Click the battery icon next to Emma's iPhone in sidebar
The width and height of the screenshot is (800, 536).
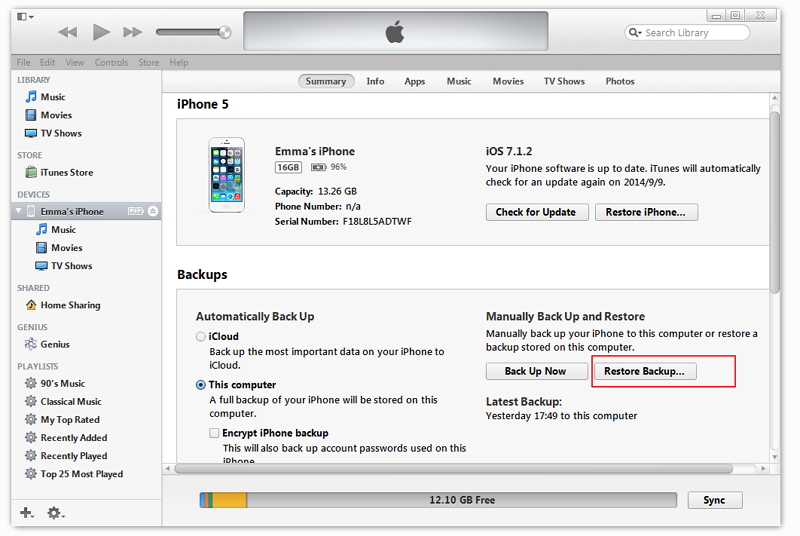click(135, 211)
